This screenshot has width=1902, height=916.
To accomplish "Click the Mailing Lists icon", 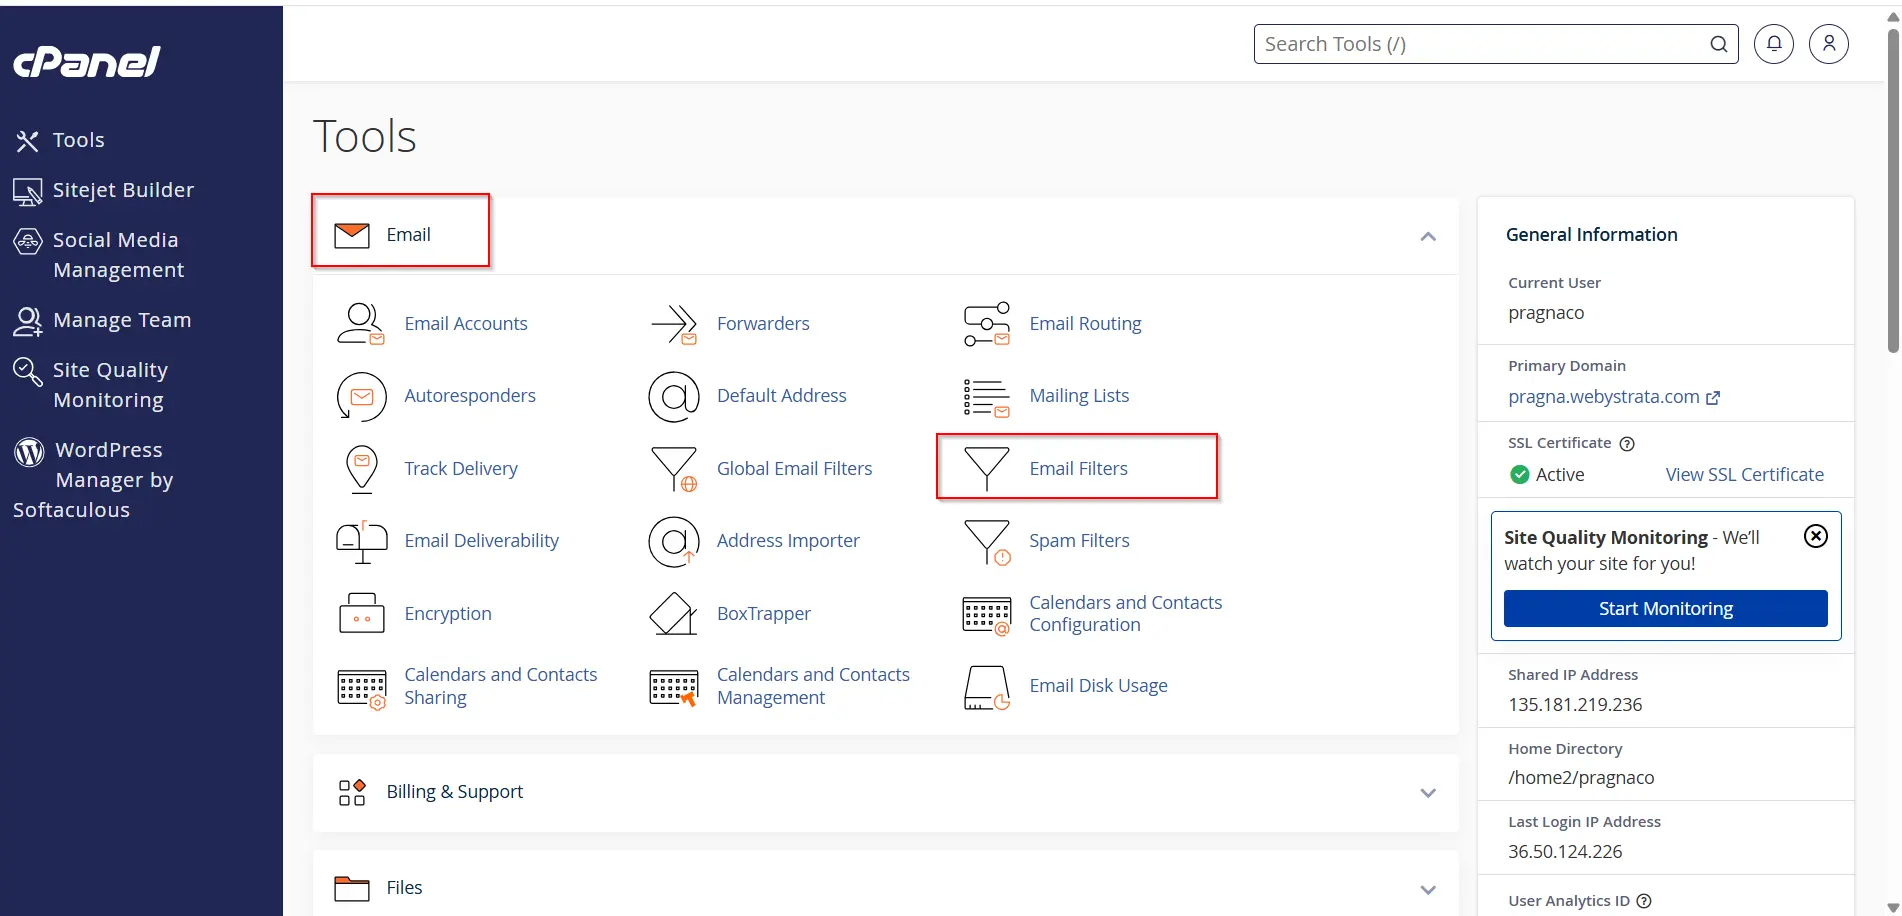I will pyautogui.click(x=987, y=397).
